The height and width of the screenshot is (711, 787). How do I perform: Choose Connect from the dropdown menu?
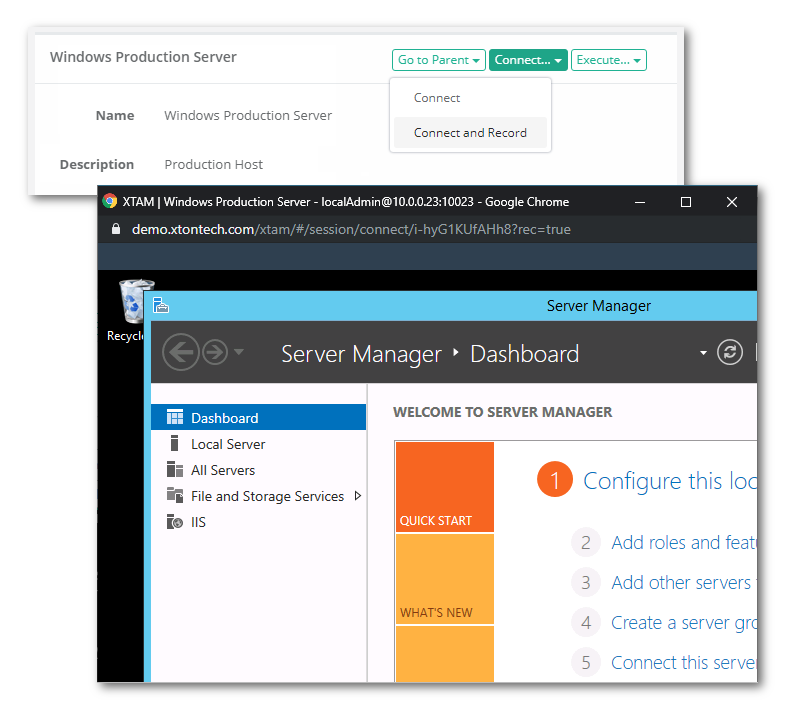(x=437, y=98)
